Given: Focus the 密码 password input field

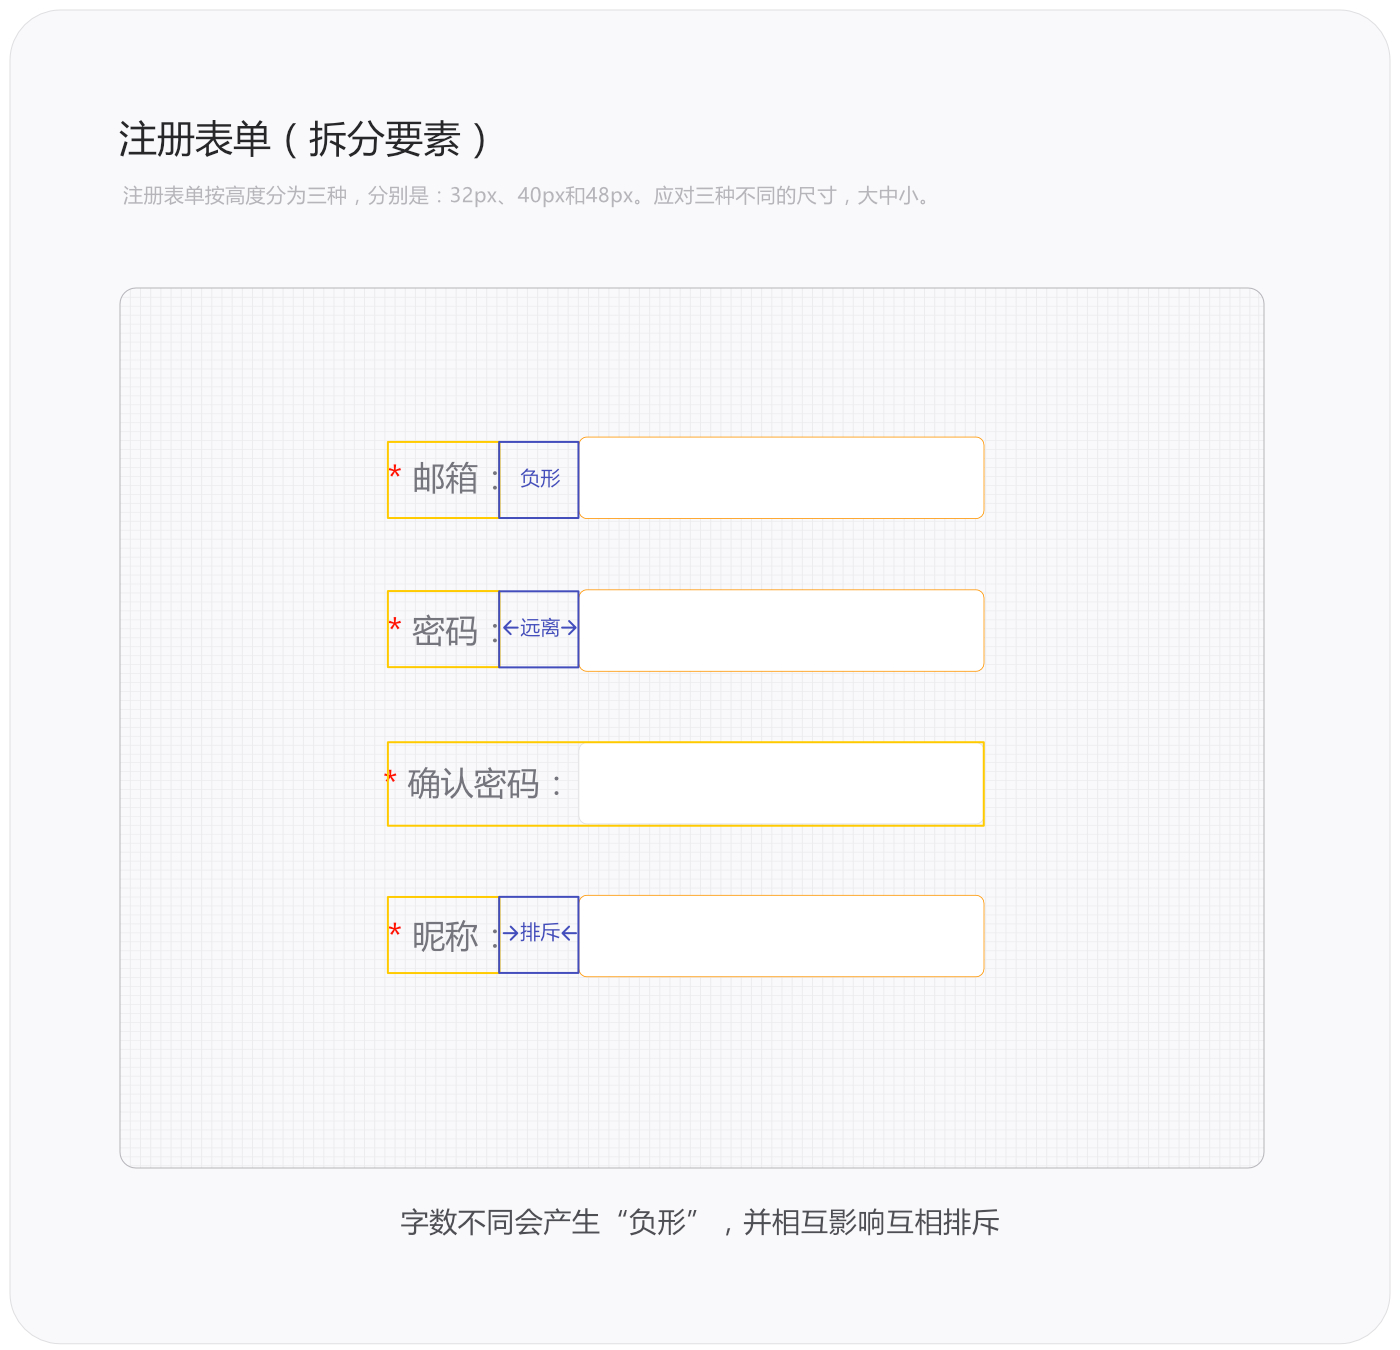Looking at the screenshot, I should point(781,630).
